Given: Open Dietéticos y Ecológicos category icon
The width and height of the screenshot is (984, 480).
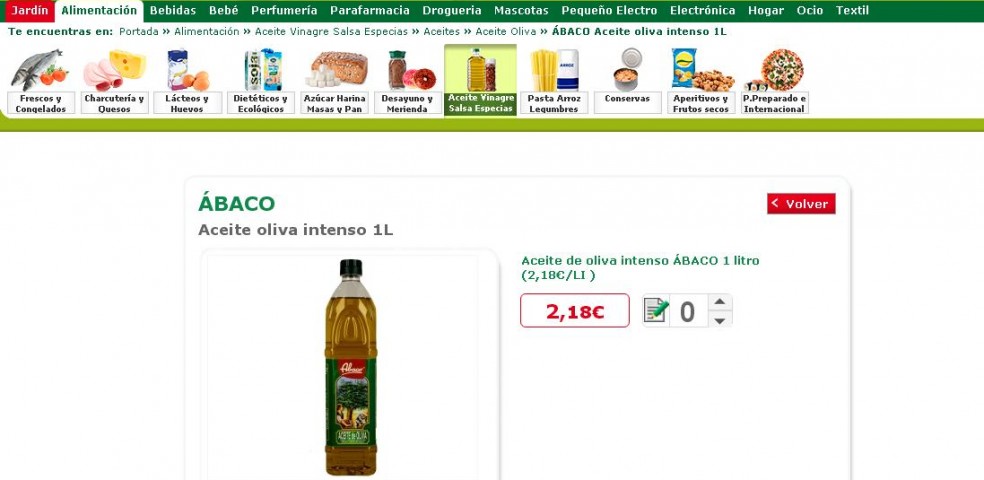Looking at the screenshot, I should [260, 81].
